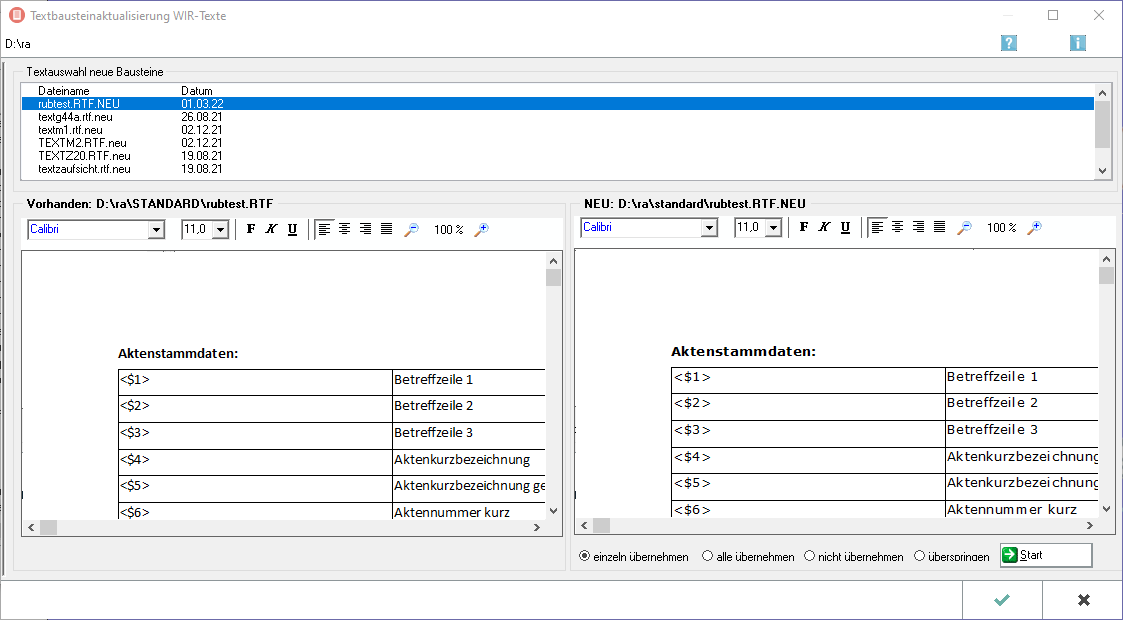Click up arrow of file list scrollbar
Viewport: 1123px width, 620px height.
[x=1103, y=92]
